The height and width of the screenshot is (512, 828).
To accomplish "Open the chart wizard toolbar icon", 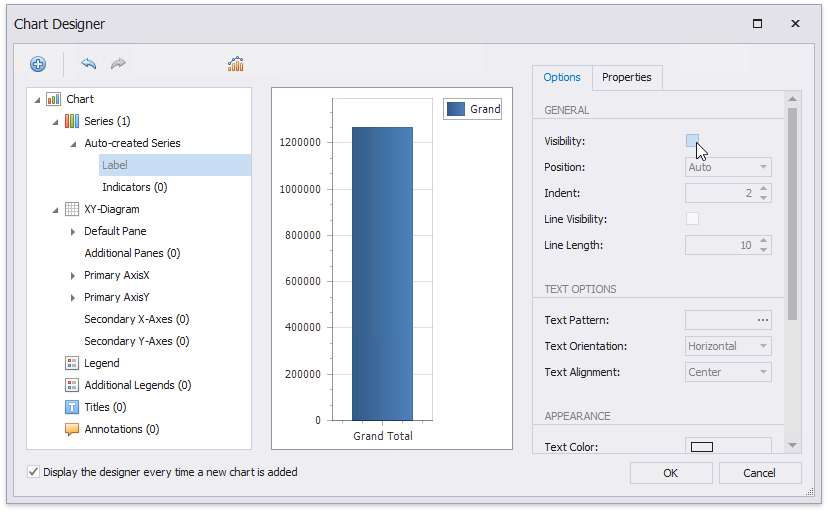I will tap(236, 64).
